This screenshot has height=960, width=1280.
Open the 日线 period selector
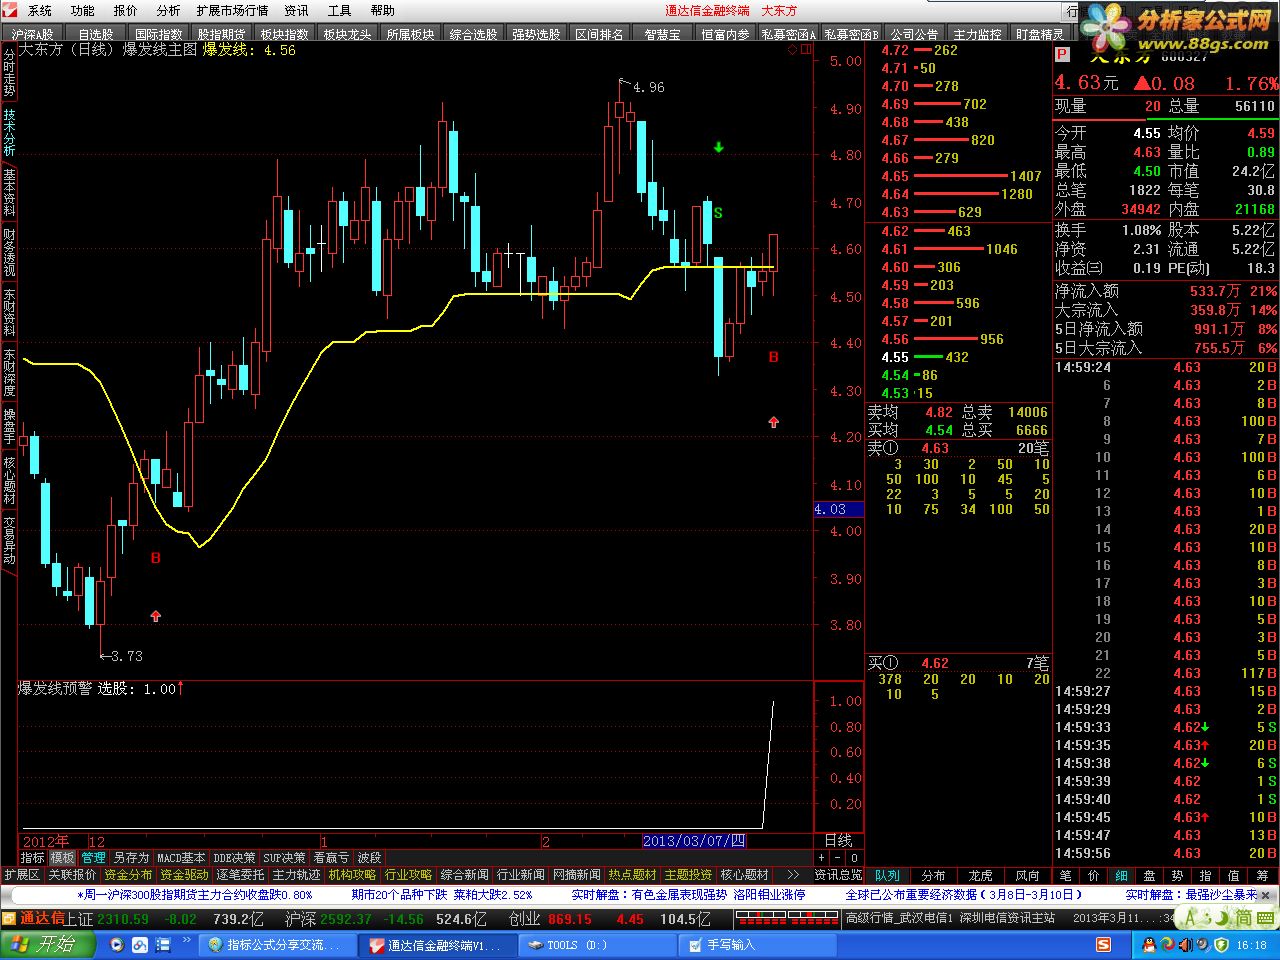click(838, 841)
